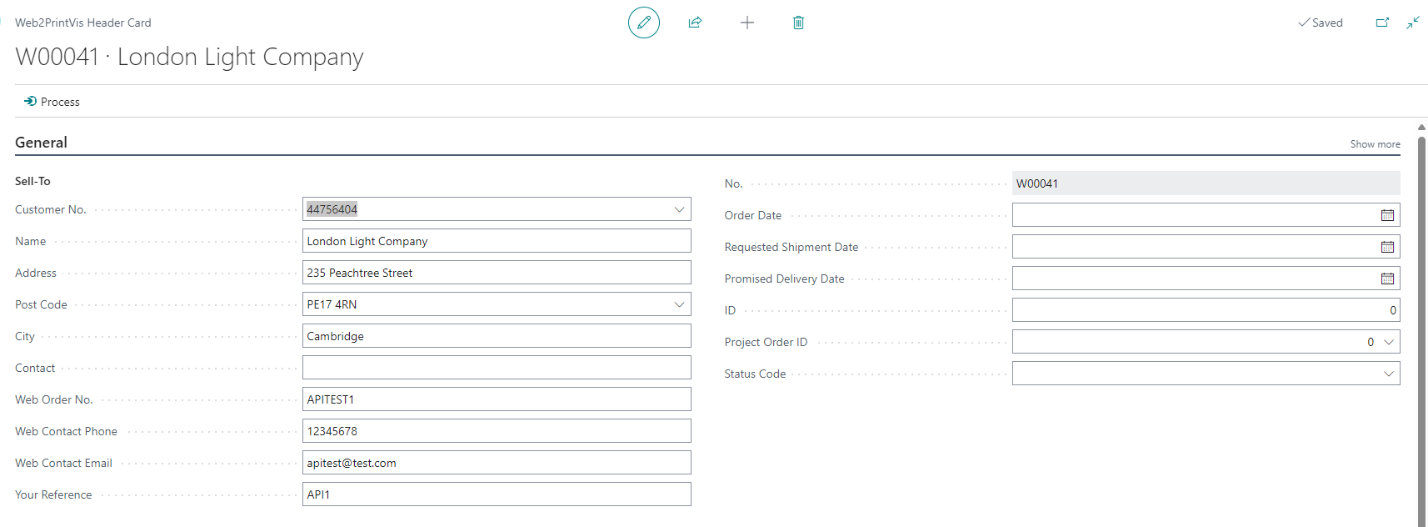Open card in new window icon

point(1383,22)
